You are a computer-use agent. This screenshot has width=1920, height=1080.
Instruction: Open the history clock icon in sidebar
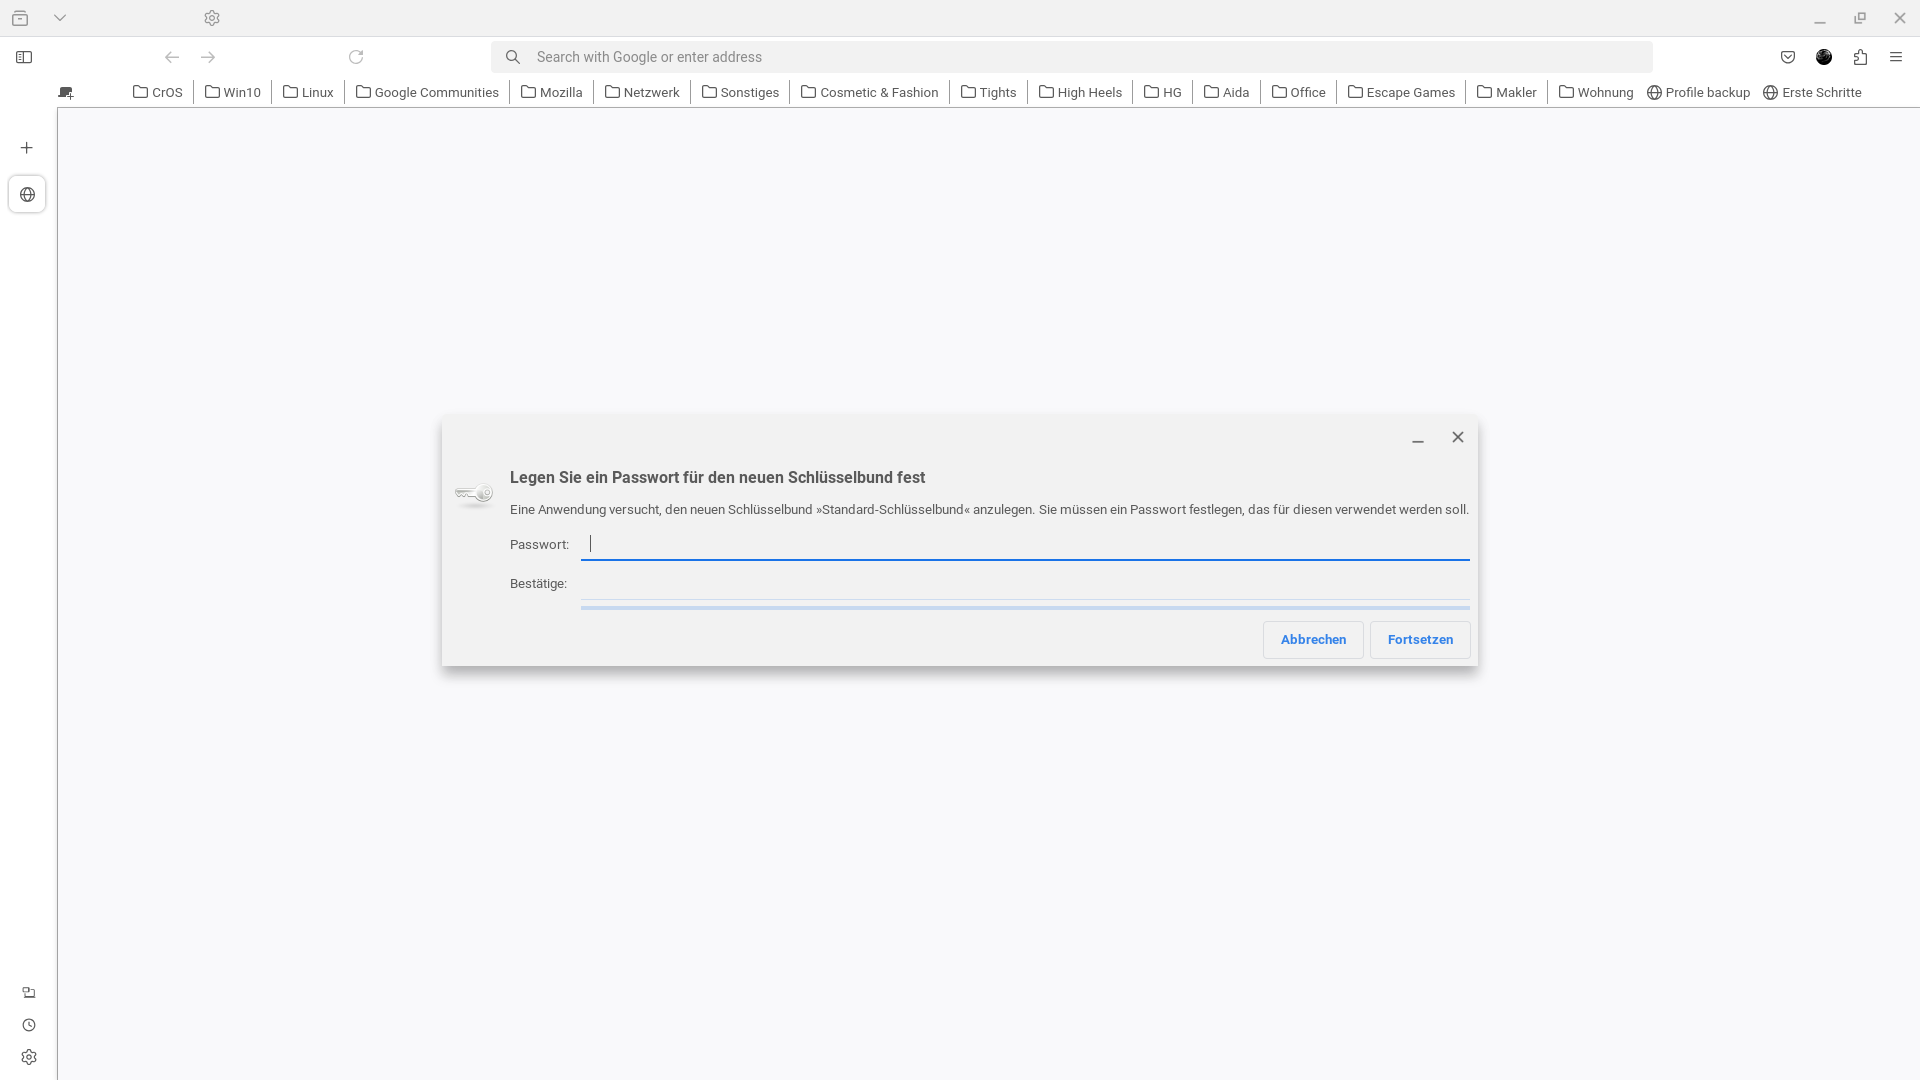[29, 1025]
